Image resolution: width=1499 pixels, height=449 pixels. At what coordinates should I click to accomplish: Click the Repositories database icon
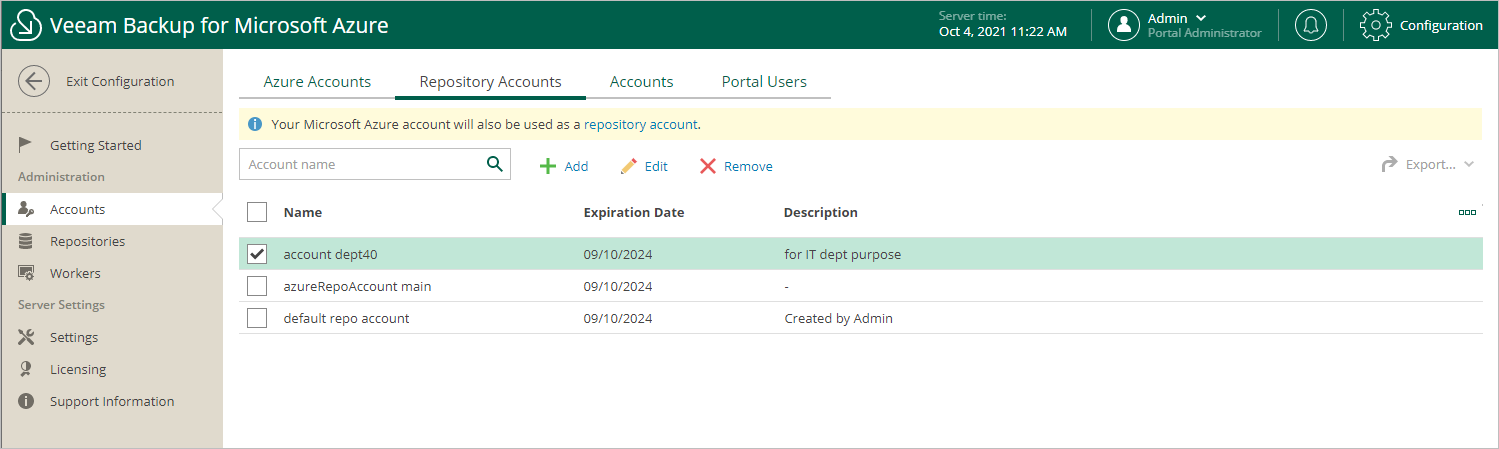coord(26,241)
